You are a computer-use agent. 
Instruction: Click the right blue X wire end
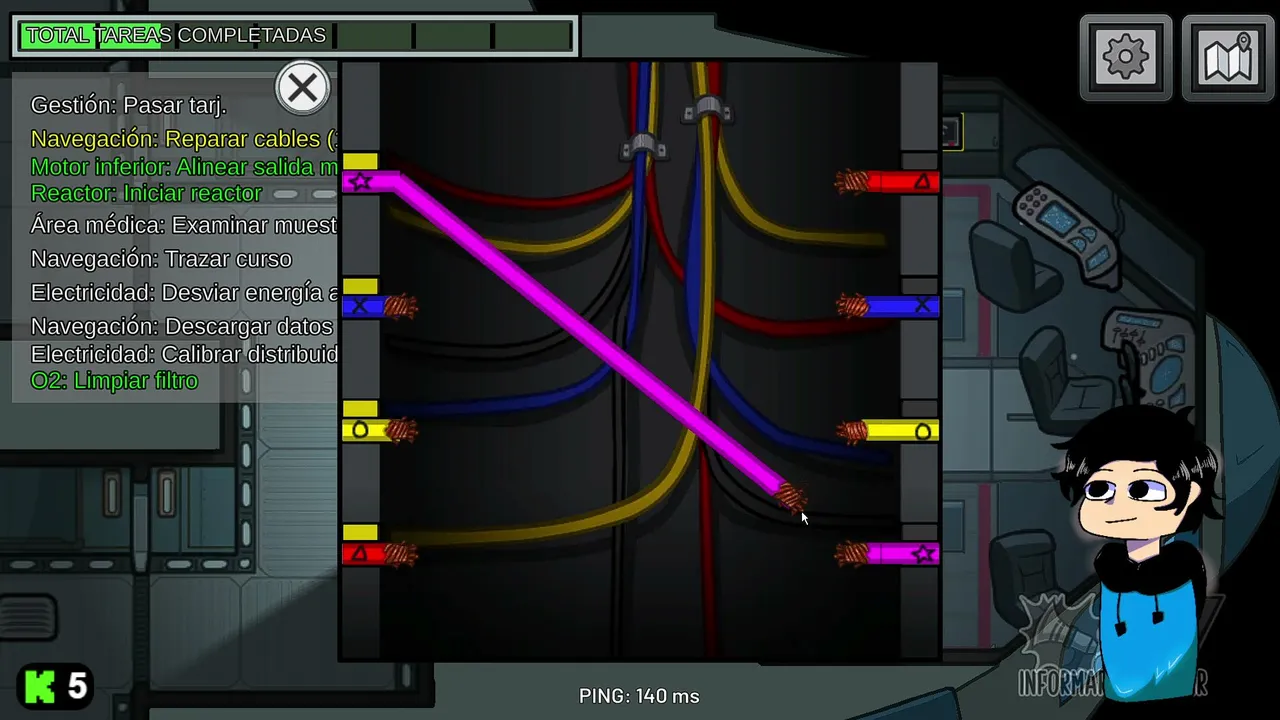tap(888, 306)
